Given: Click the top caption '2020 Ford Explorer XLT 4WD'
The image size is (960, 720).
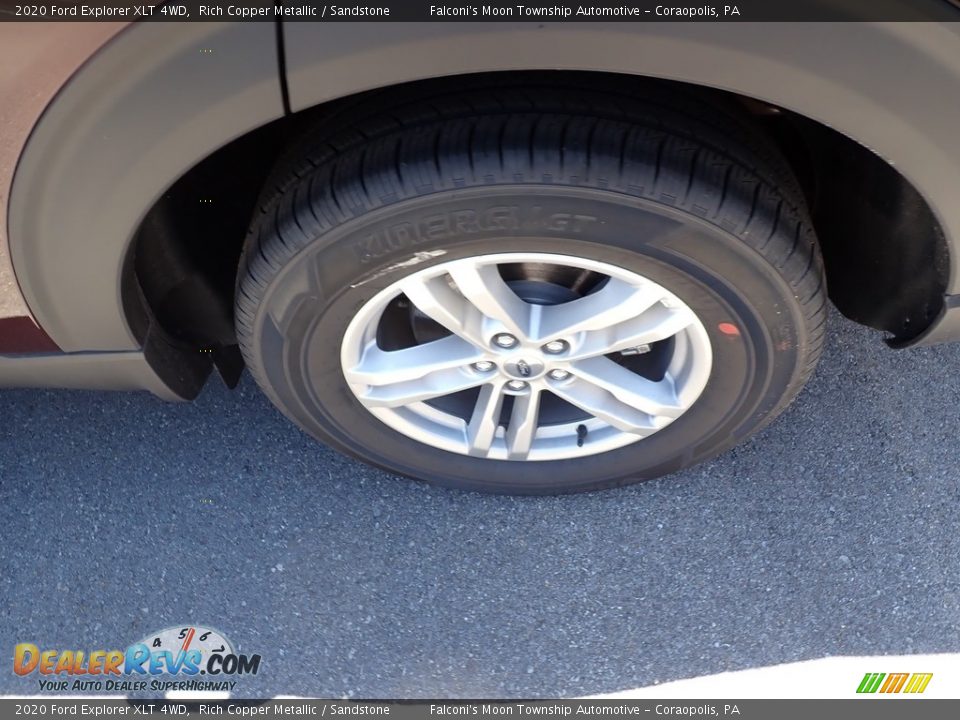Looking at the screenshot, I should [101, 11].
